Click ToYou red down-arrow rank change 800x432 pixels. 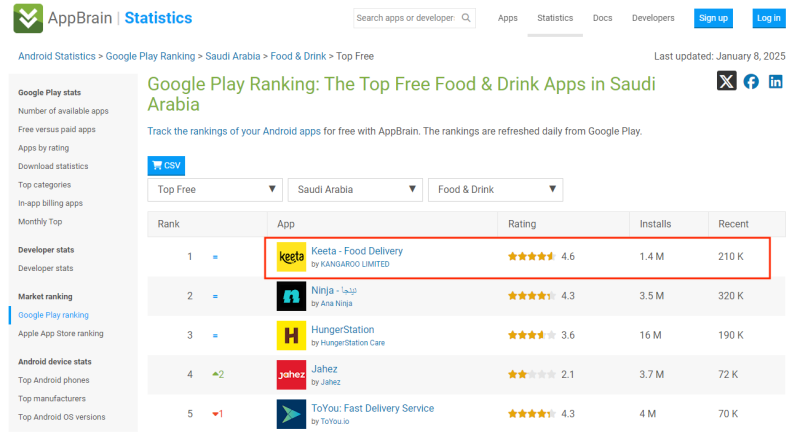pyautogui.click(x=217, y=414)
